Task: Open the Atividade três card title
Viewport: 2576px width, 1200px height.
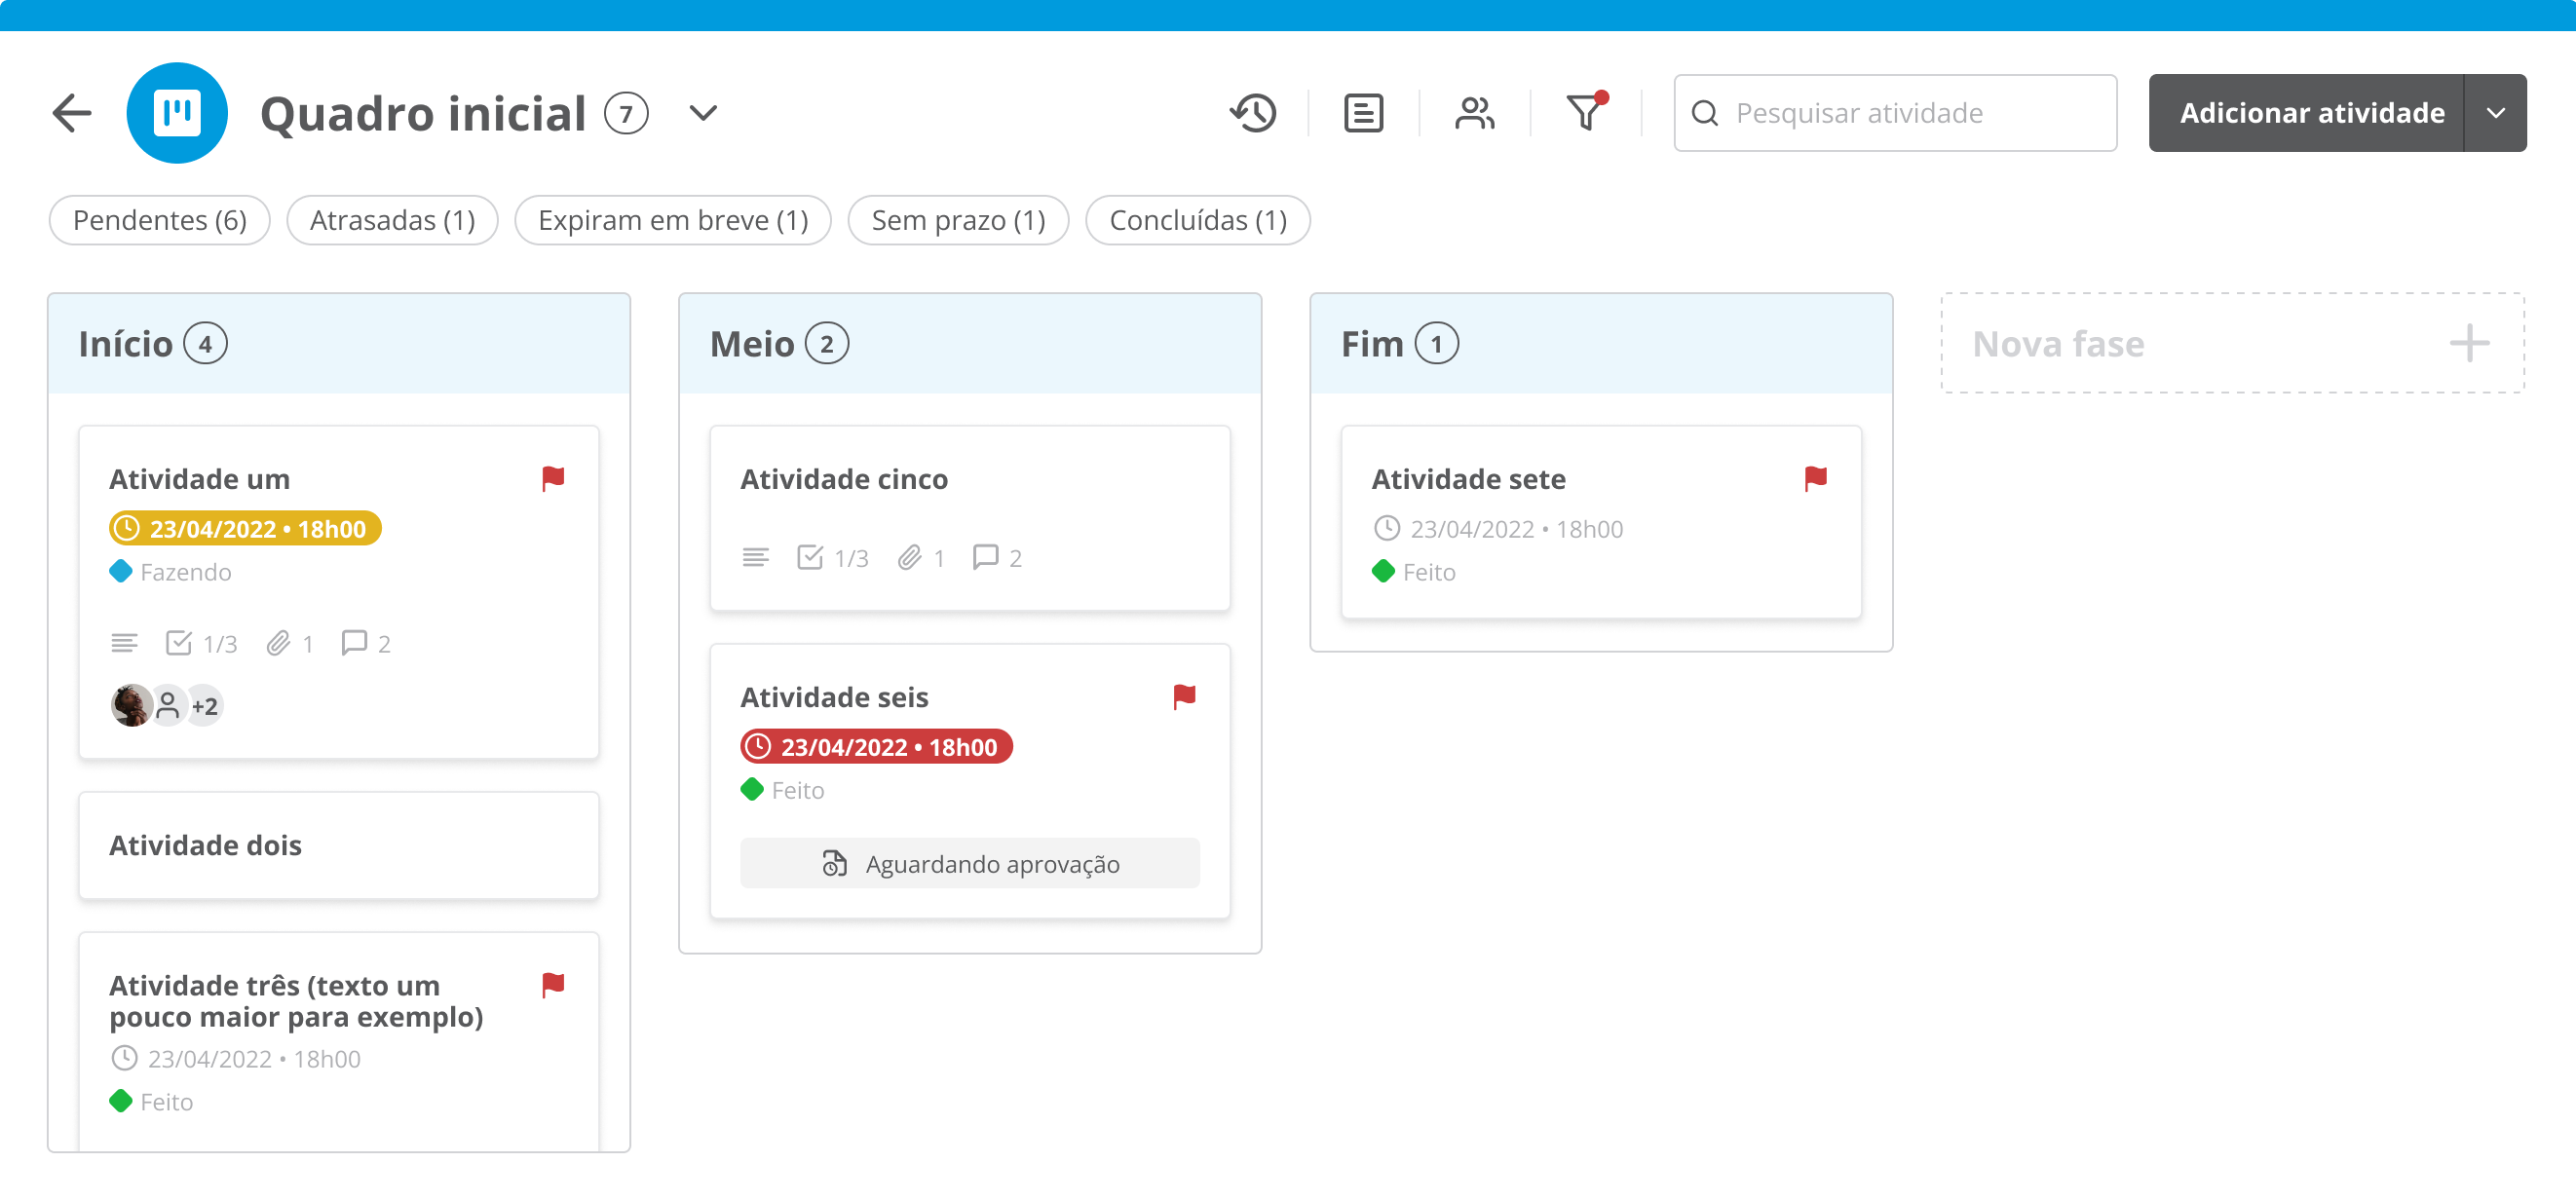Action: pos(296,1001)
